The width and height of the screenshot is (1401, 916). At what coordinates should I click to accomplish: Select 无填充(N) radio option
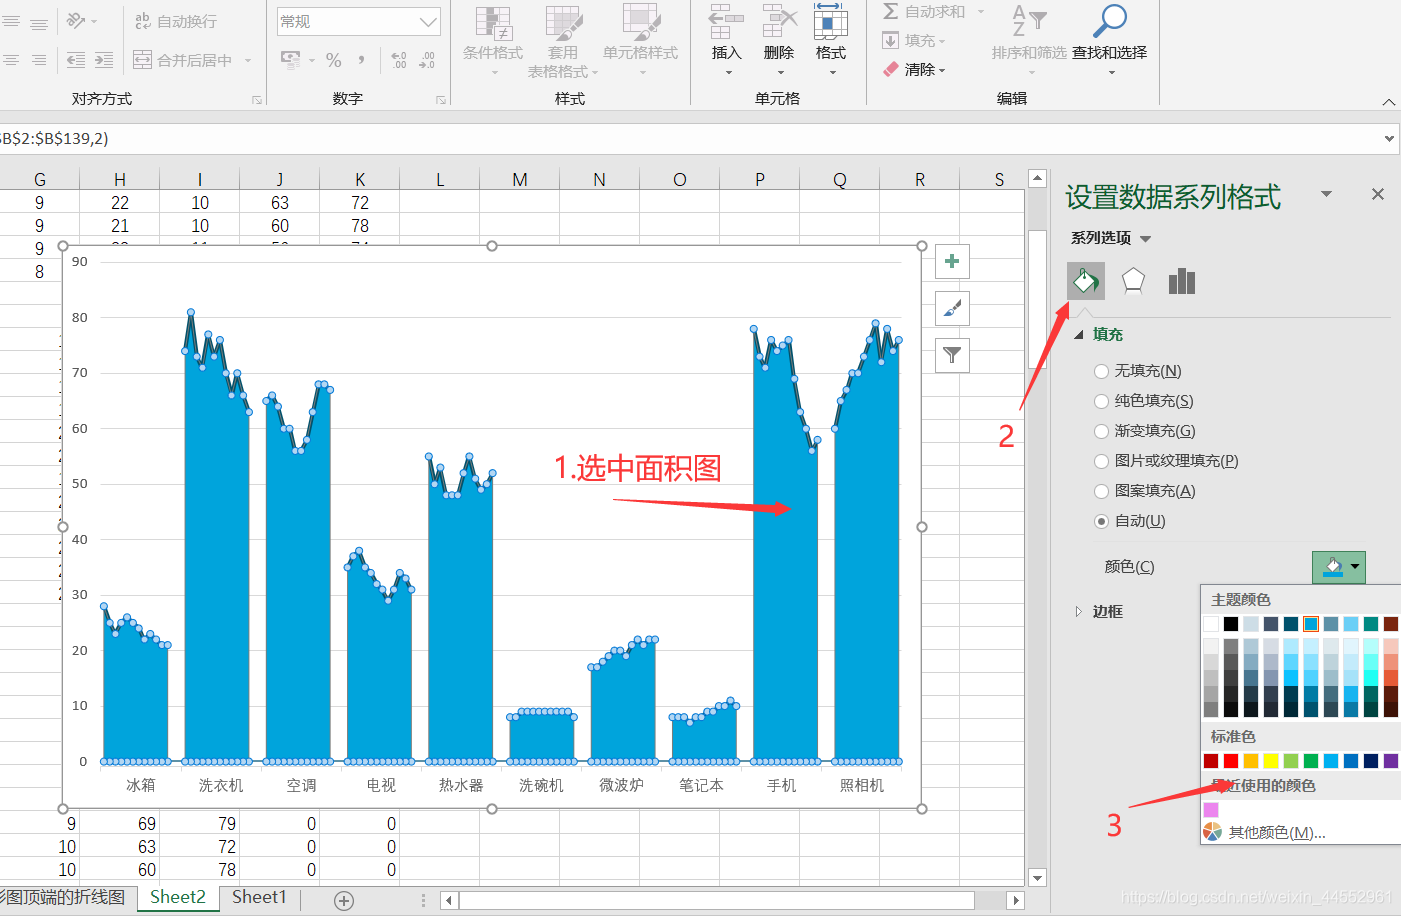coord(1101,371)
